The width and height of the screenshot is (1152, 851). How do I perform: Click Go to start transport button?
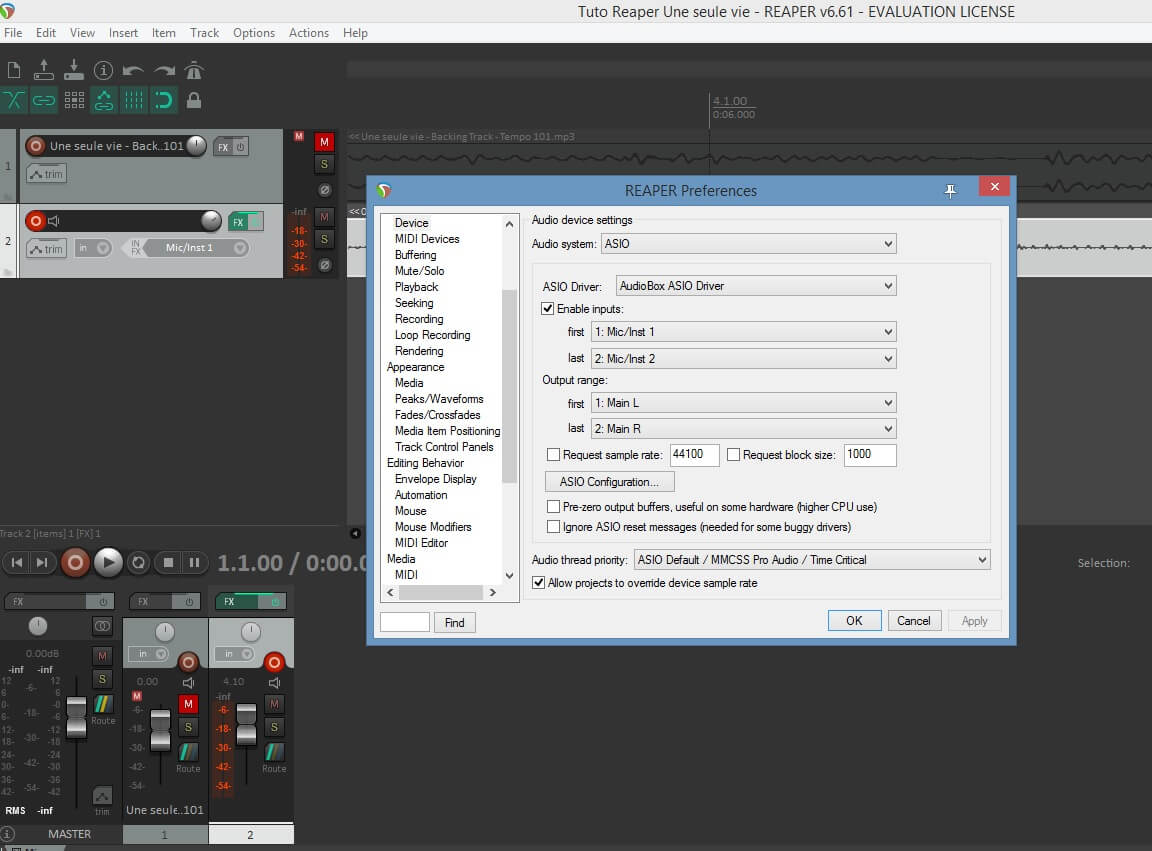17,563
